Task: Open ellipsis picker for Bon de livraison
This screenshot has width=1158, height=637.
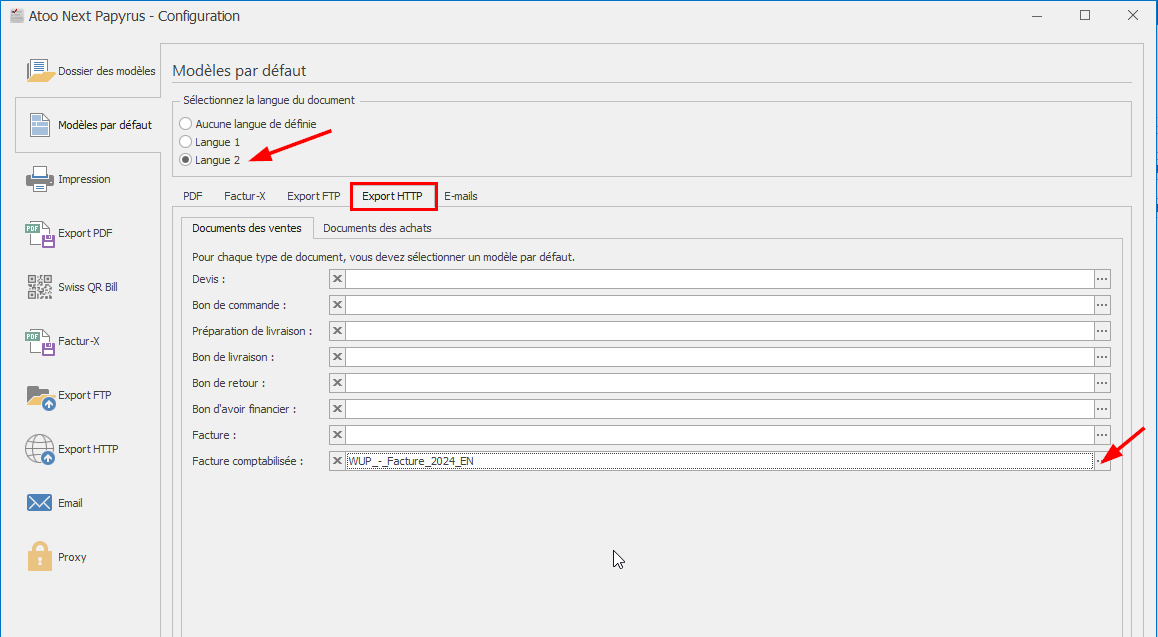Action: (1102, 357)
